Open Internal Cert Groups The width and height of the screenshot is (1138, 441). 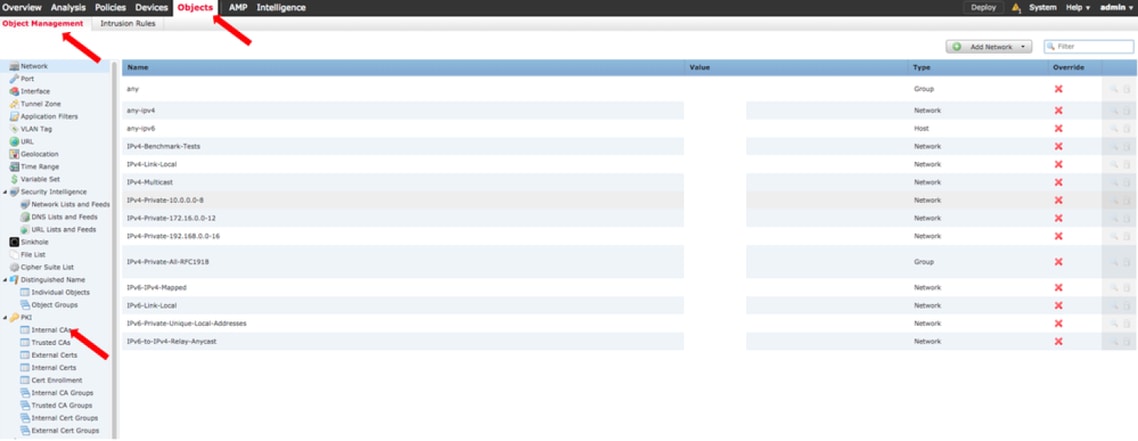[65, 418]
